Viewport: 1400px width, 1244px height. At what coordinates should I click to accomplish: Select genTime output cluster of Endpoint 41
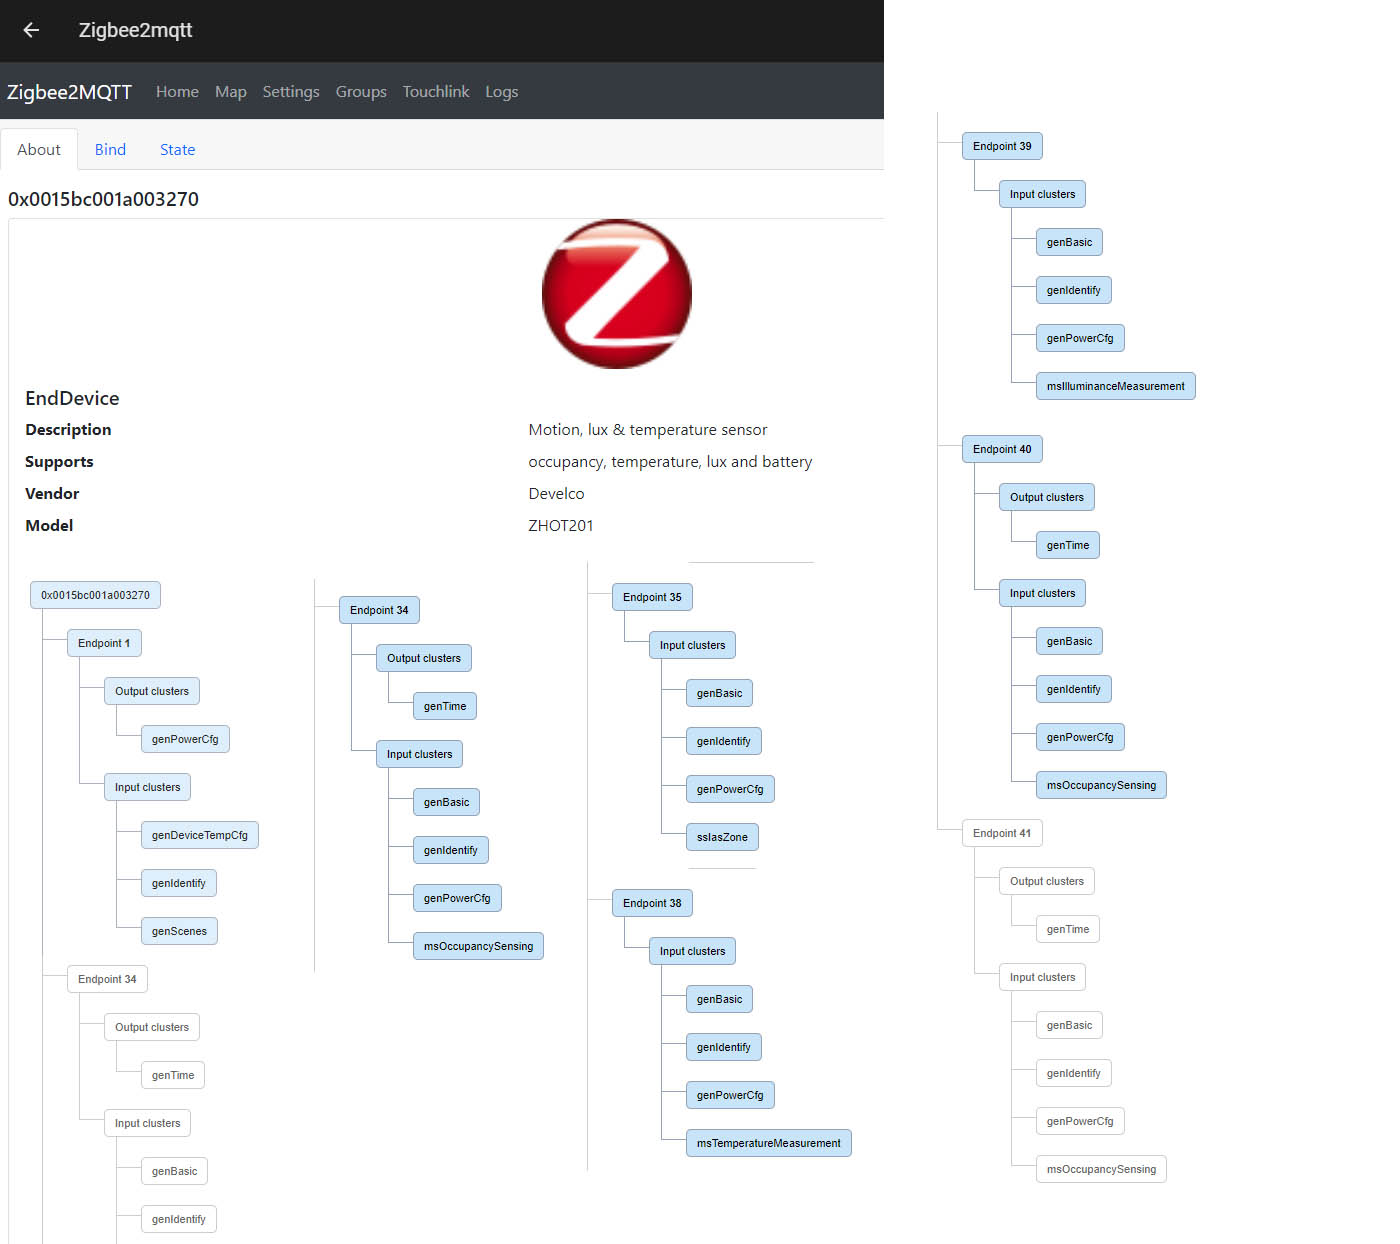click(1067, 928)
